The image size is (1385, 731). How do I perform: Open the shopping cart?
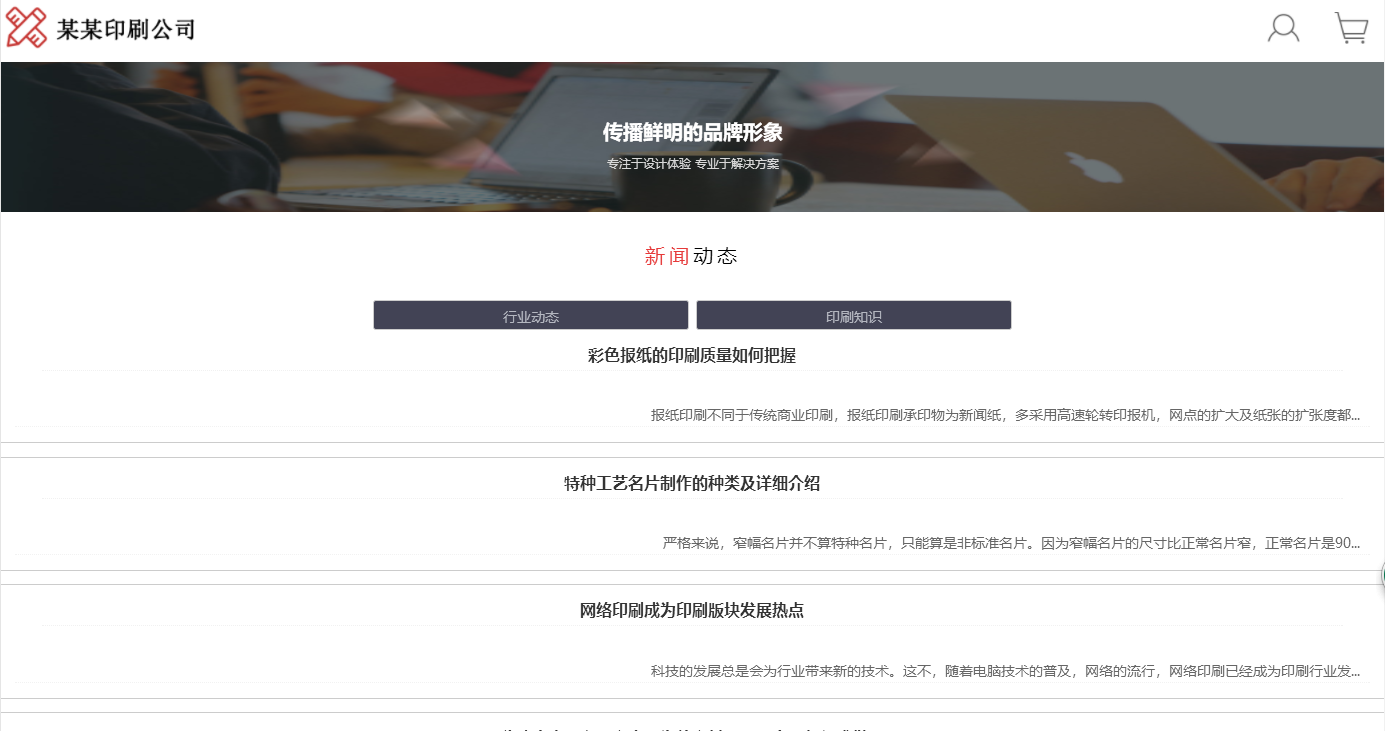tap(1351, 28)
